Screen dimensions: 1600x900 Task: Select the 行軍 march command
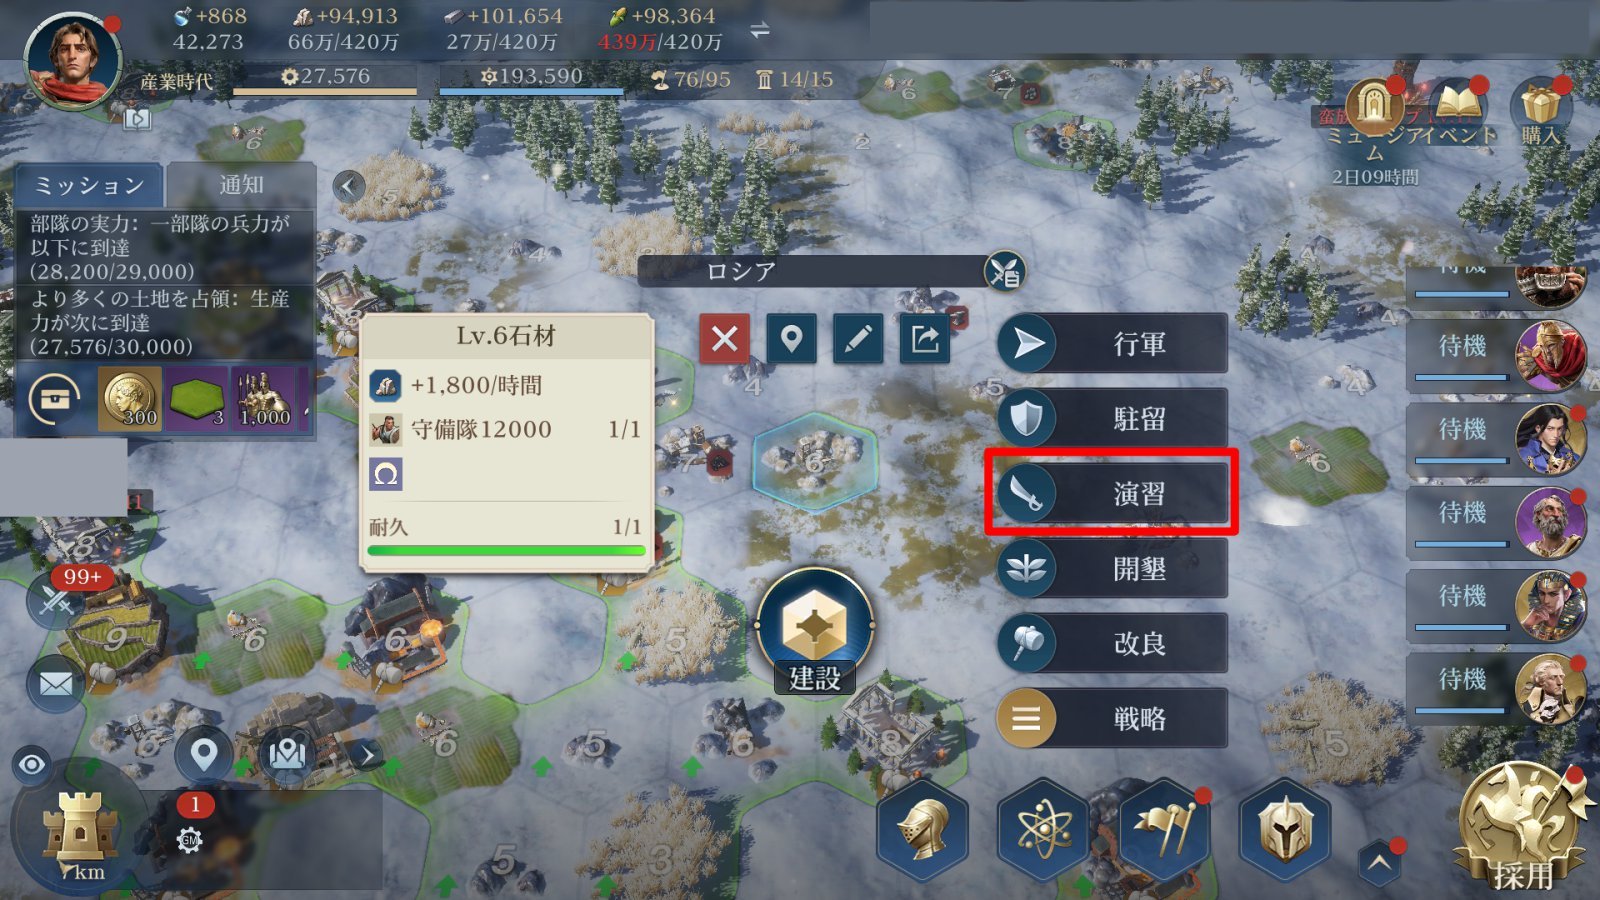point(1112,343)
